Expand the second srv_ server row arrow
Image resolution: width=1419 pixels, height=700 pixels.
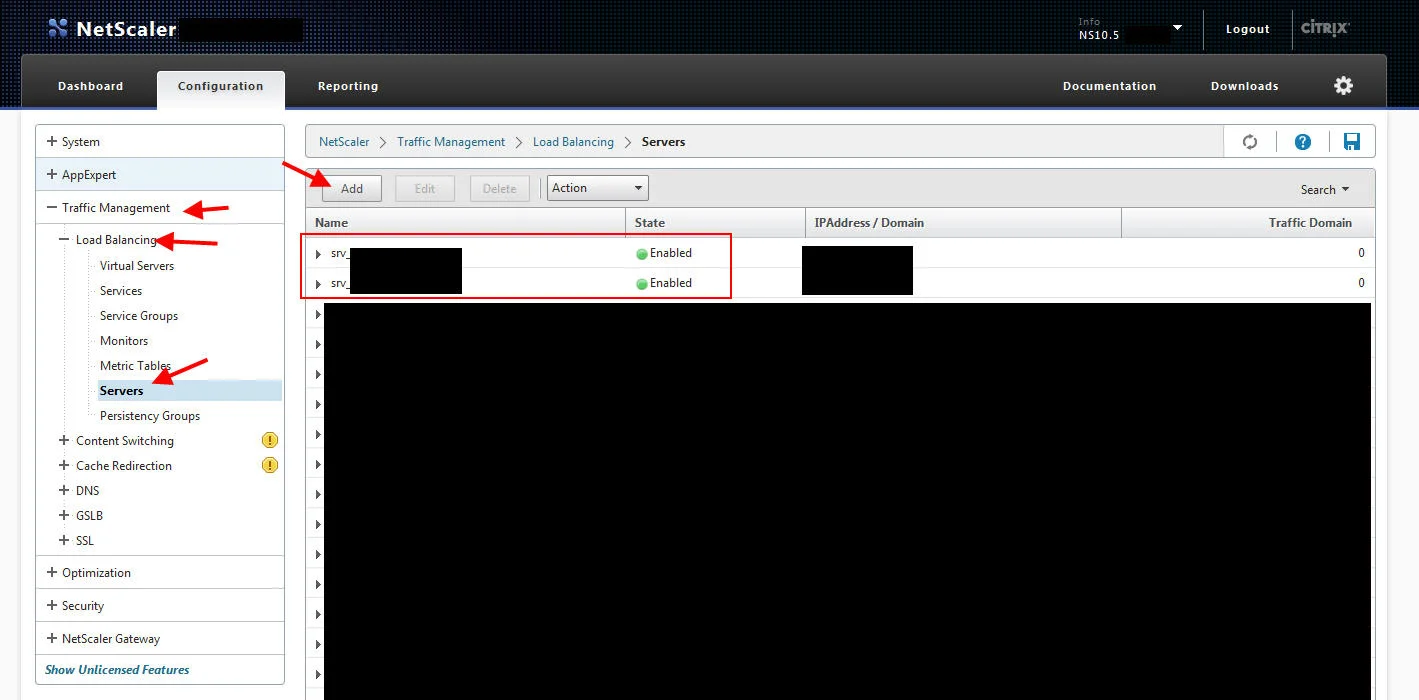click(x=318, y=284)
